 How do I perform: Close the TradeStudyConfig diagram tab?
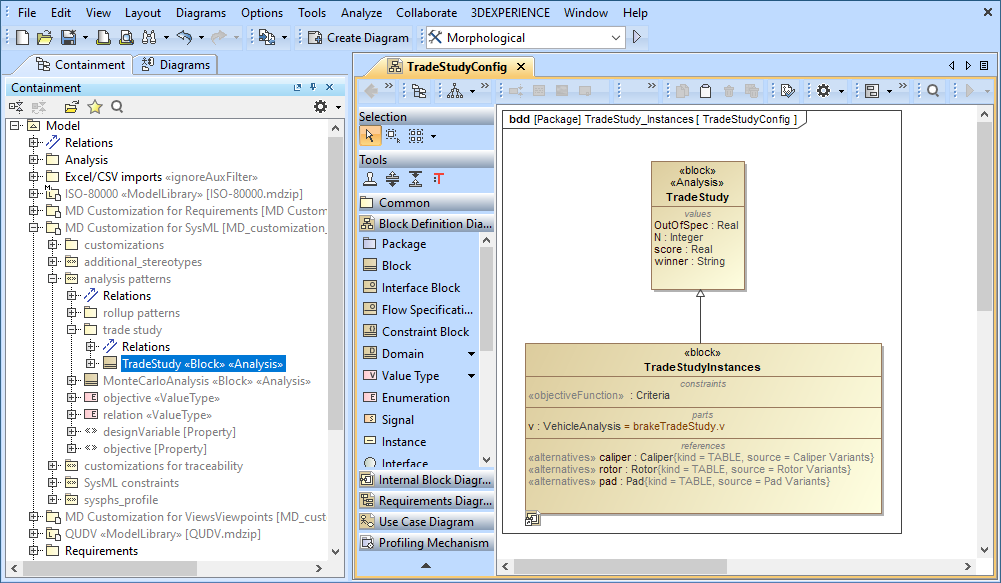(x=521, y=67)
